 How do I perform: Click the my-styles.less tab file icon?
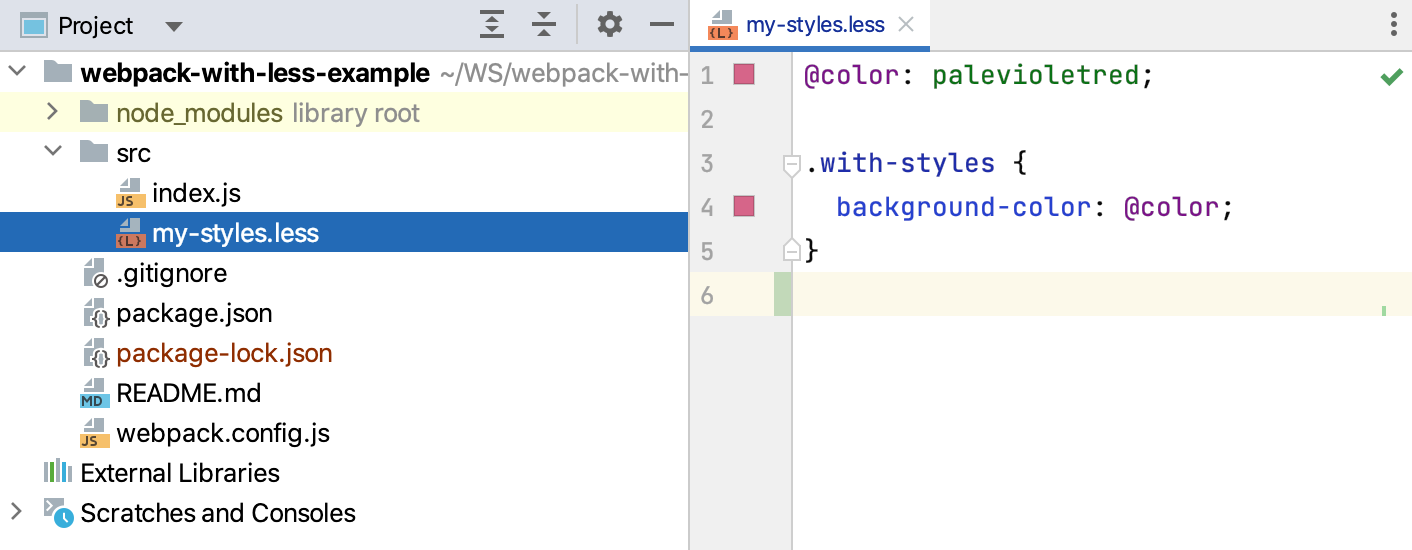(722, 25)
